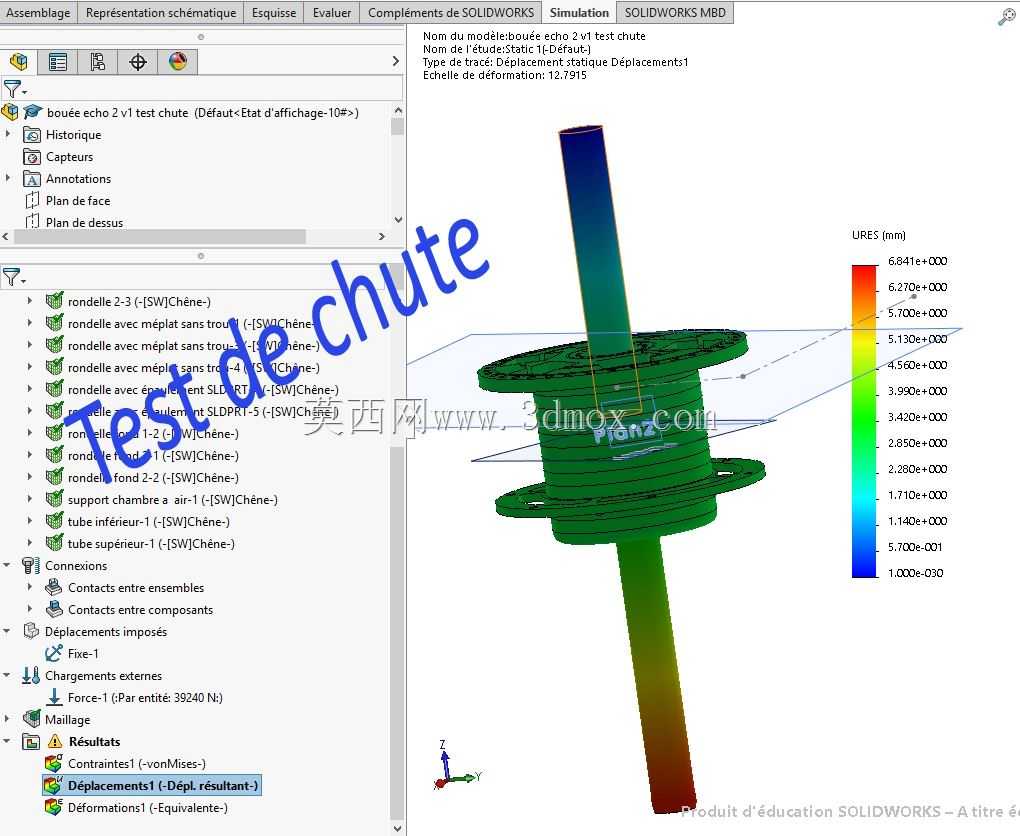
Task: Switch to the Esquisse tab
Action: point(274,12)
